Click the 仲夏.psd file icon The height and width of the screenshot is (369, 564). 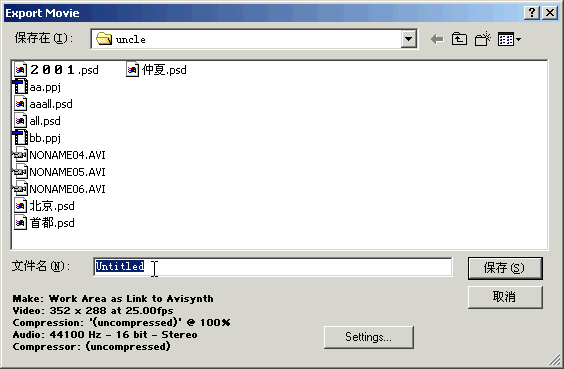[132, 70]
